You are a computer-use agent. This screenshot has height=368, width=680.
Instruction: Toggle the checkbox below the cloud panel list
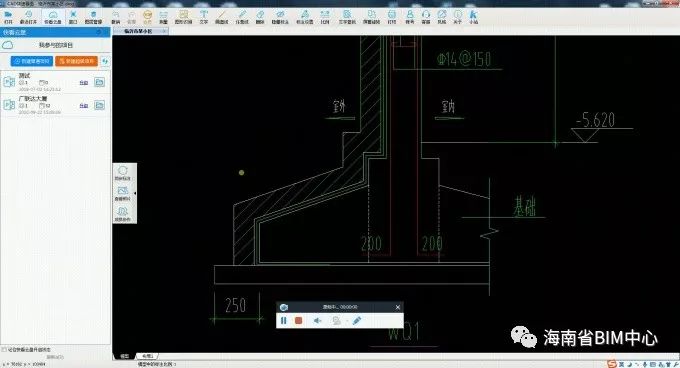click(4, 349)
